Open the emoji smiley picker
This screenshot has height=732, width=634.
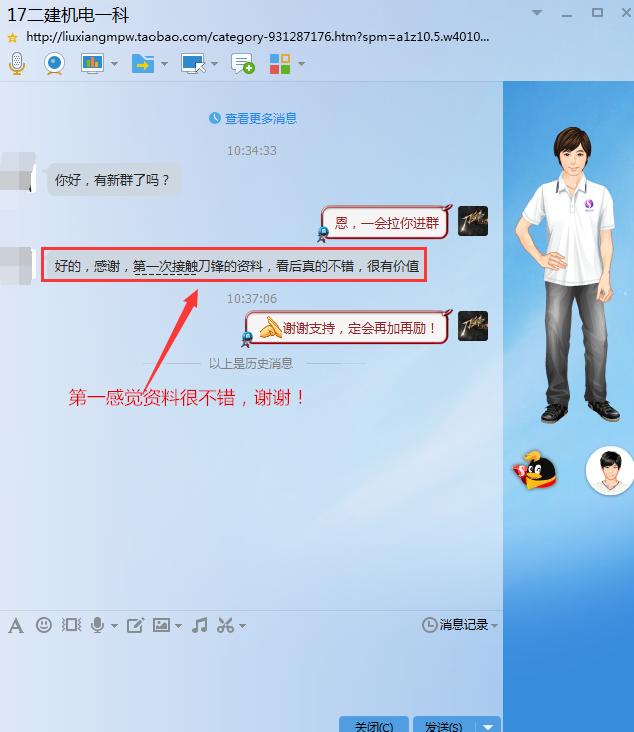tap(44, 625)
